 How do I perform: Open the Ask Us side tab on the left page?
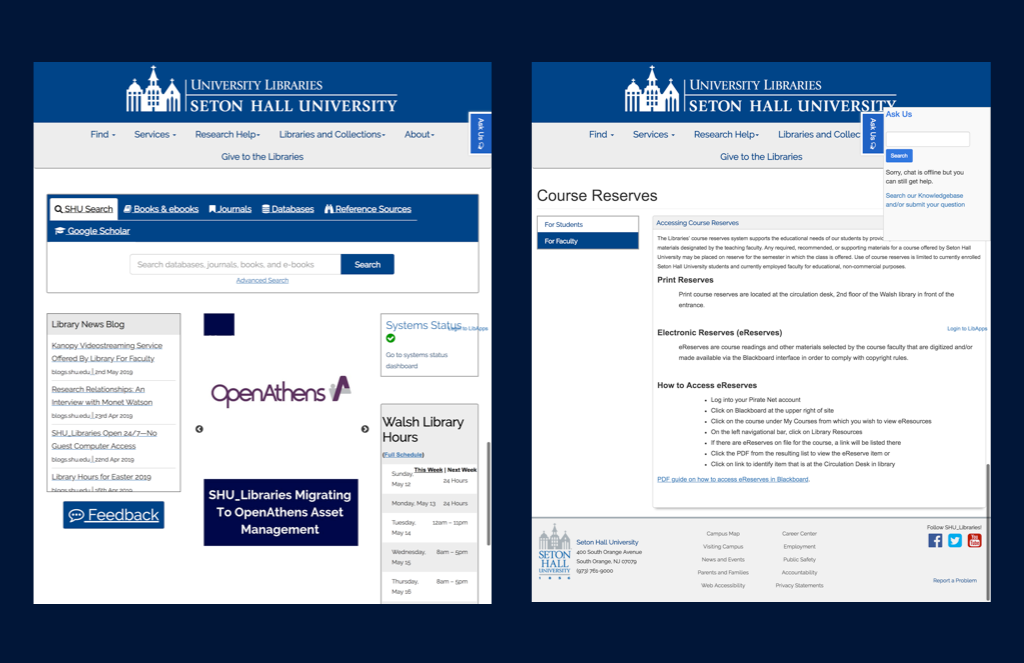[480, 133]
